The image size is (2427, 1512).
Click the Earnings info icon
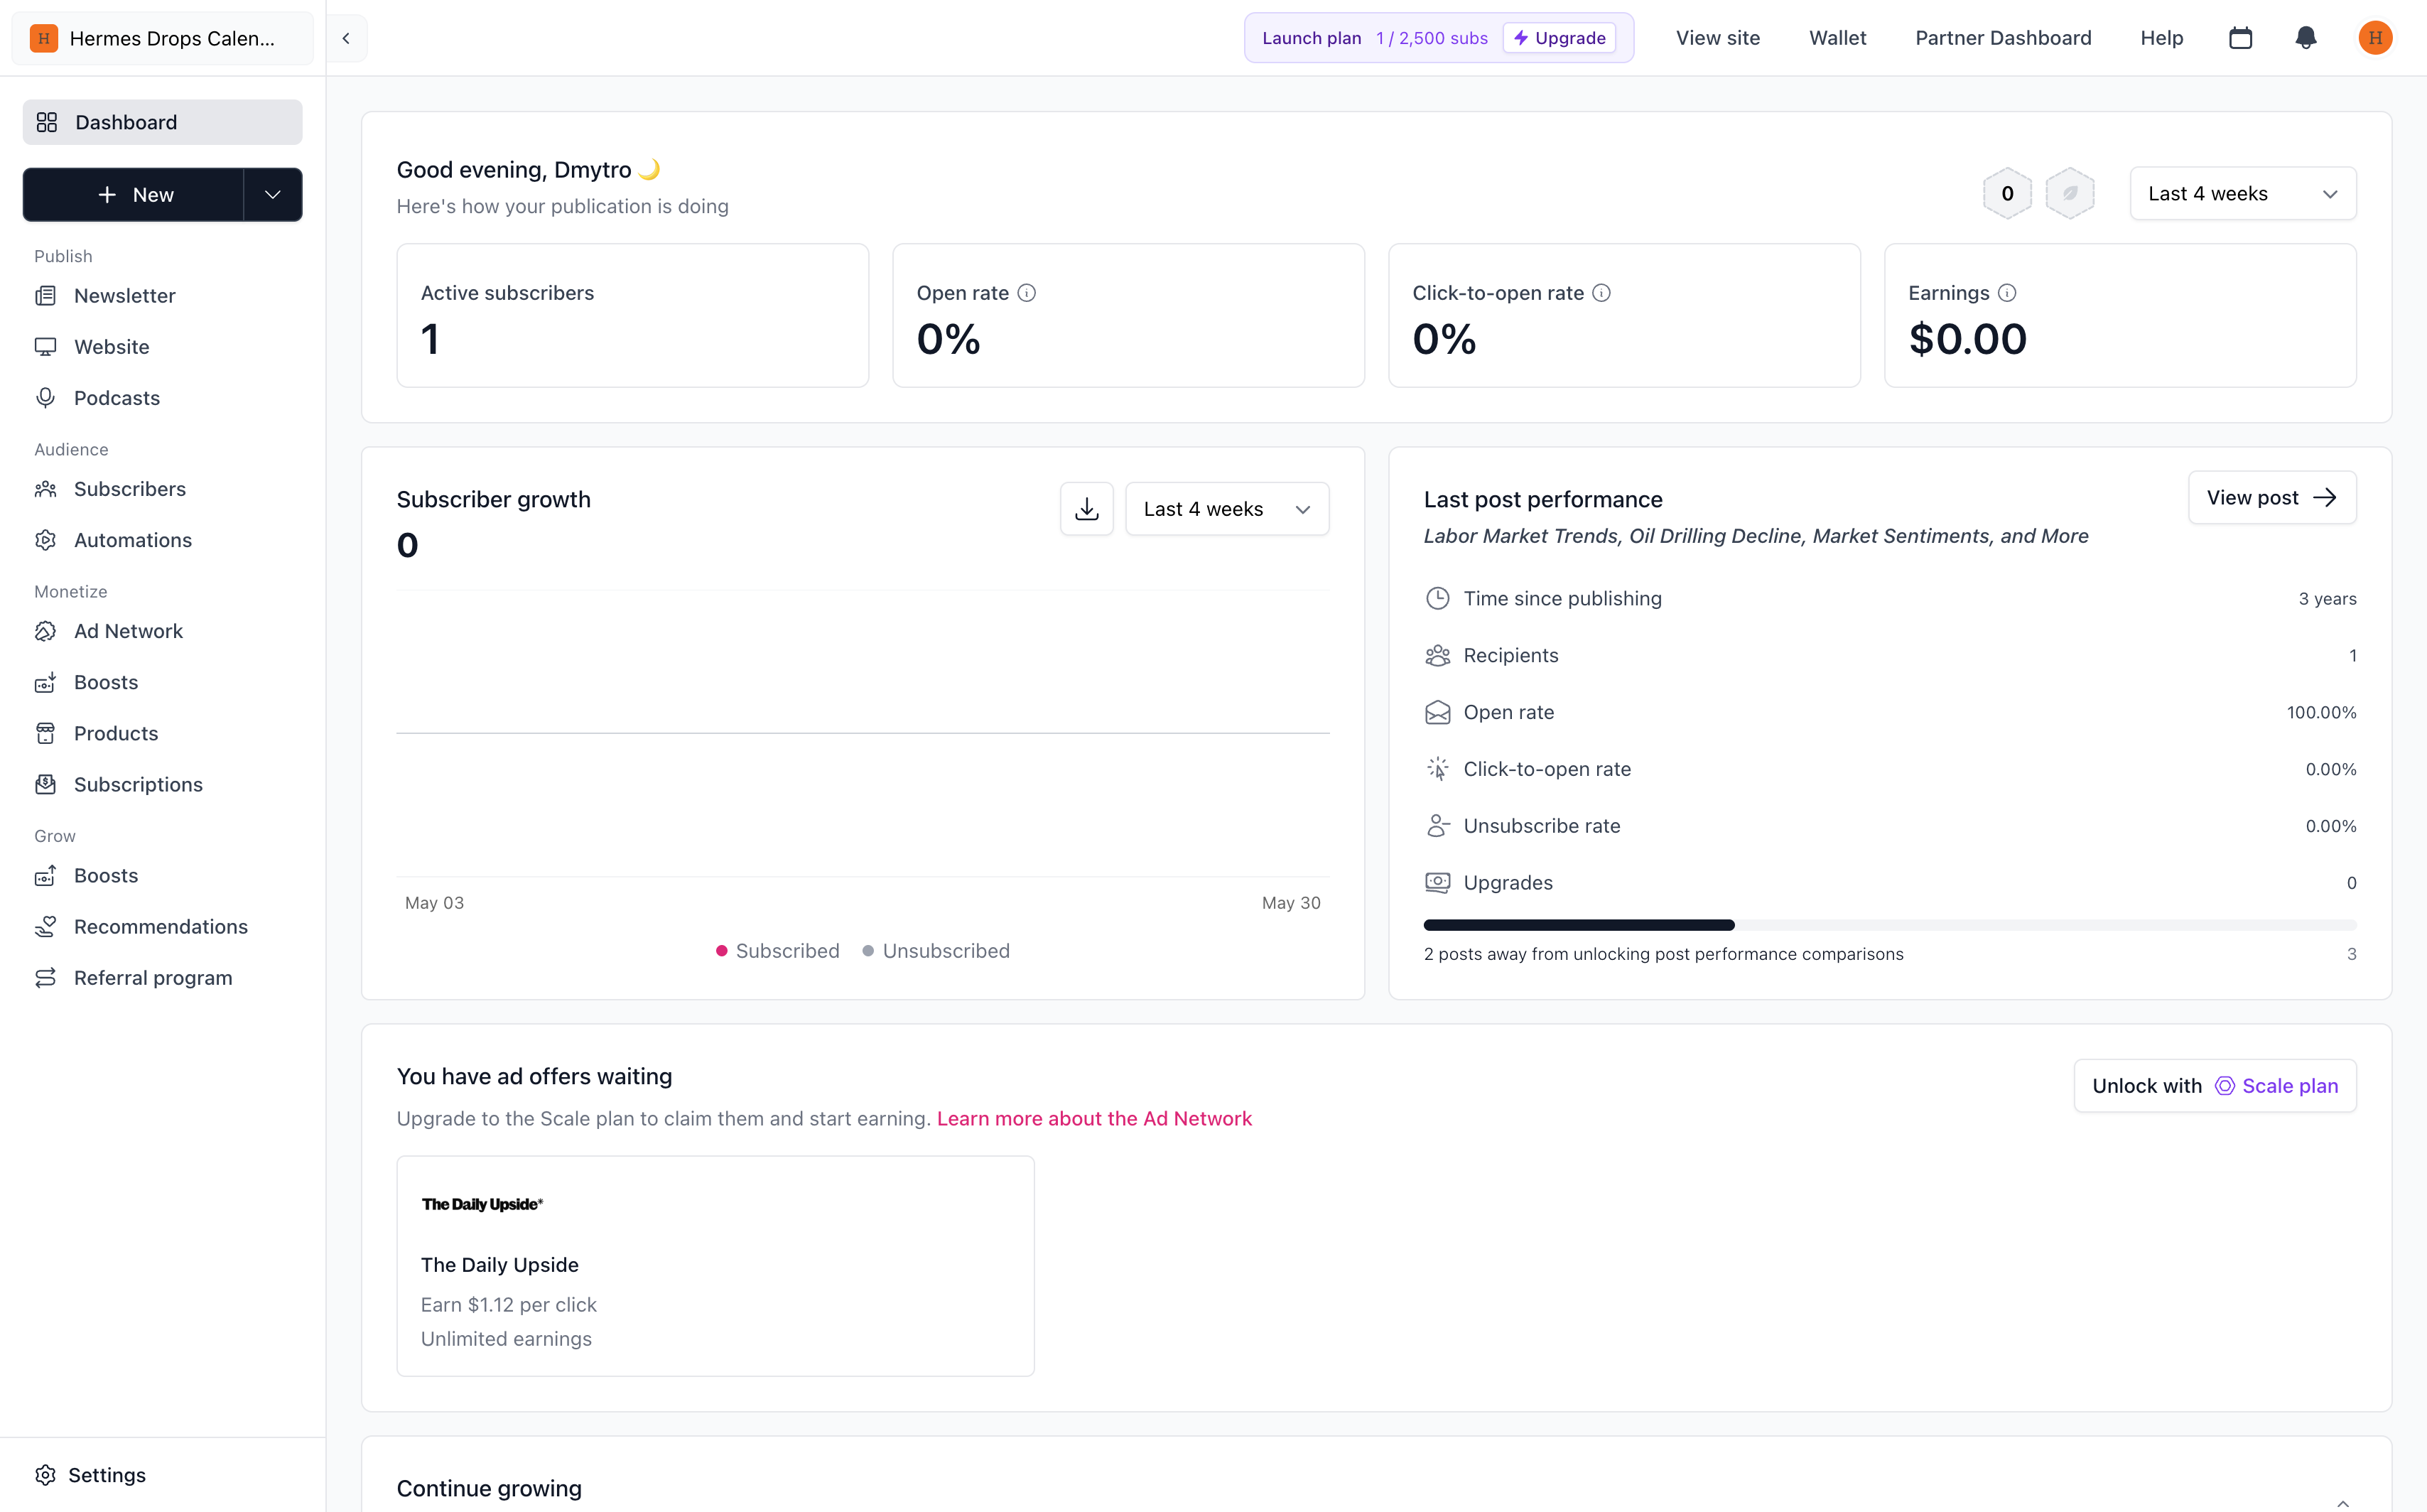[x=2007, y=293]
